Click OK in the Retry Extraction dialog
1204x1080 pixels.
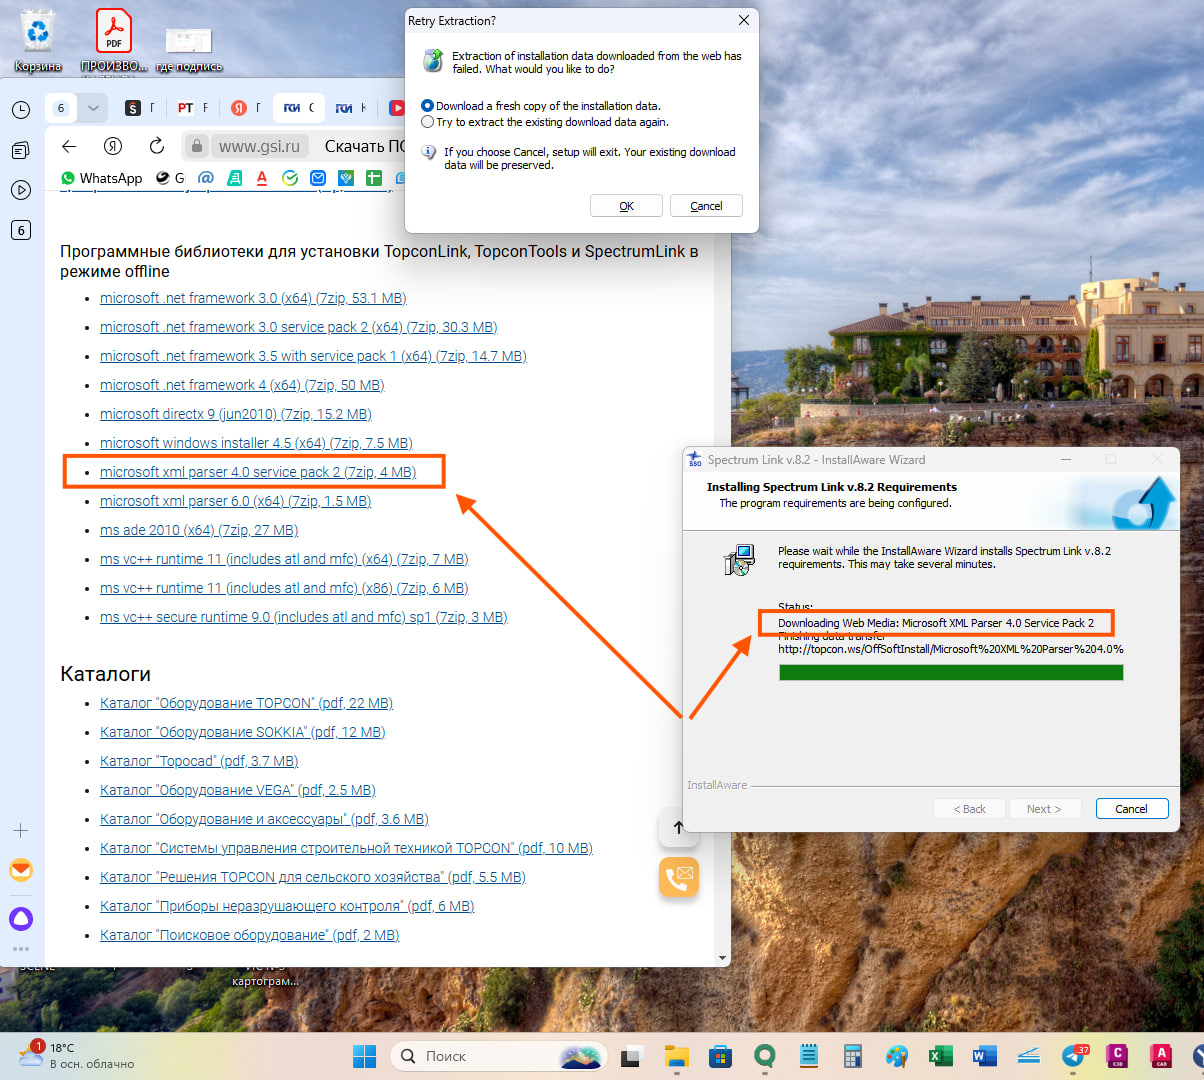[626, 206]
